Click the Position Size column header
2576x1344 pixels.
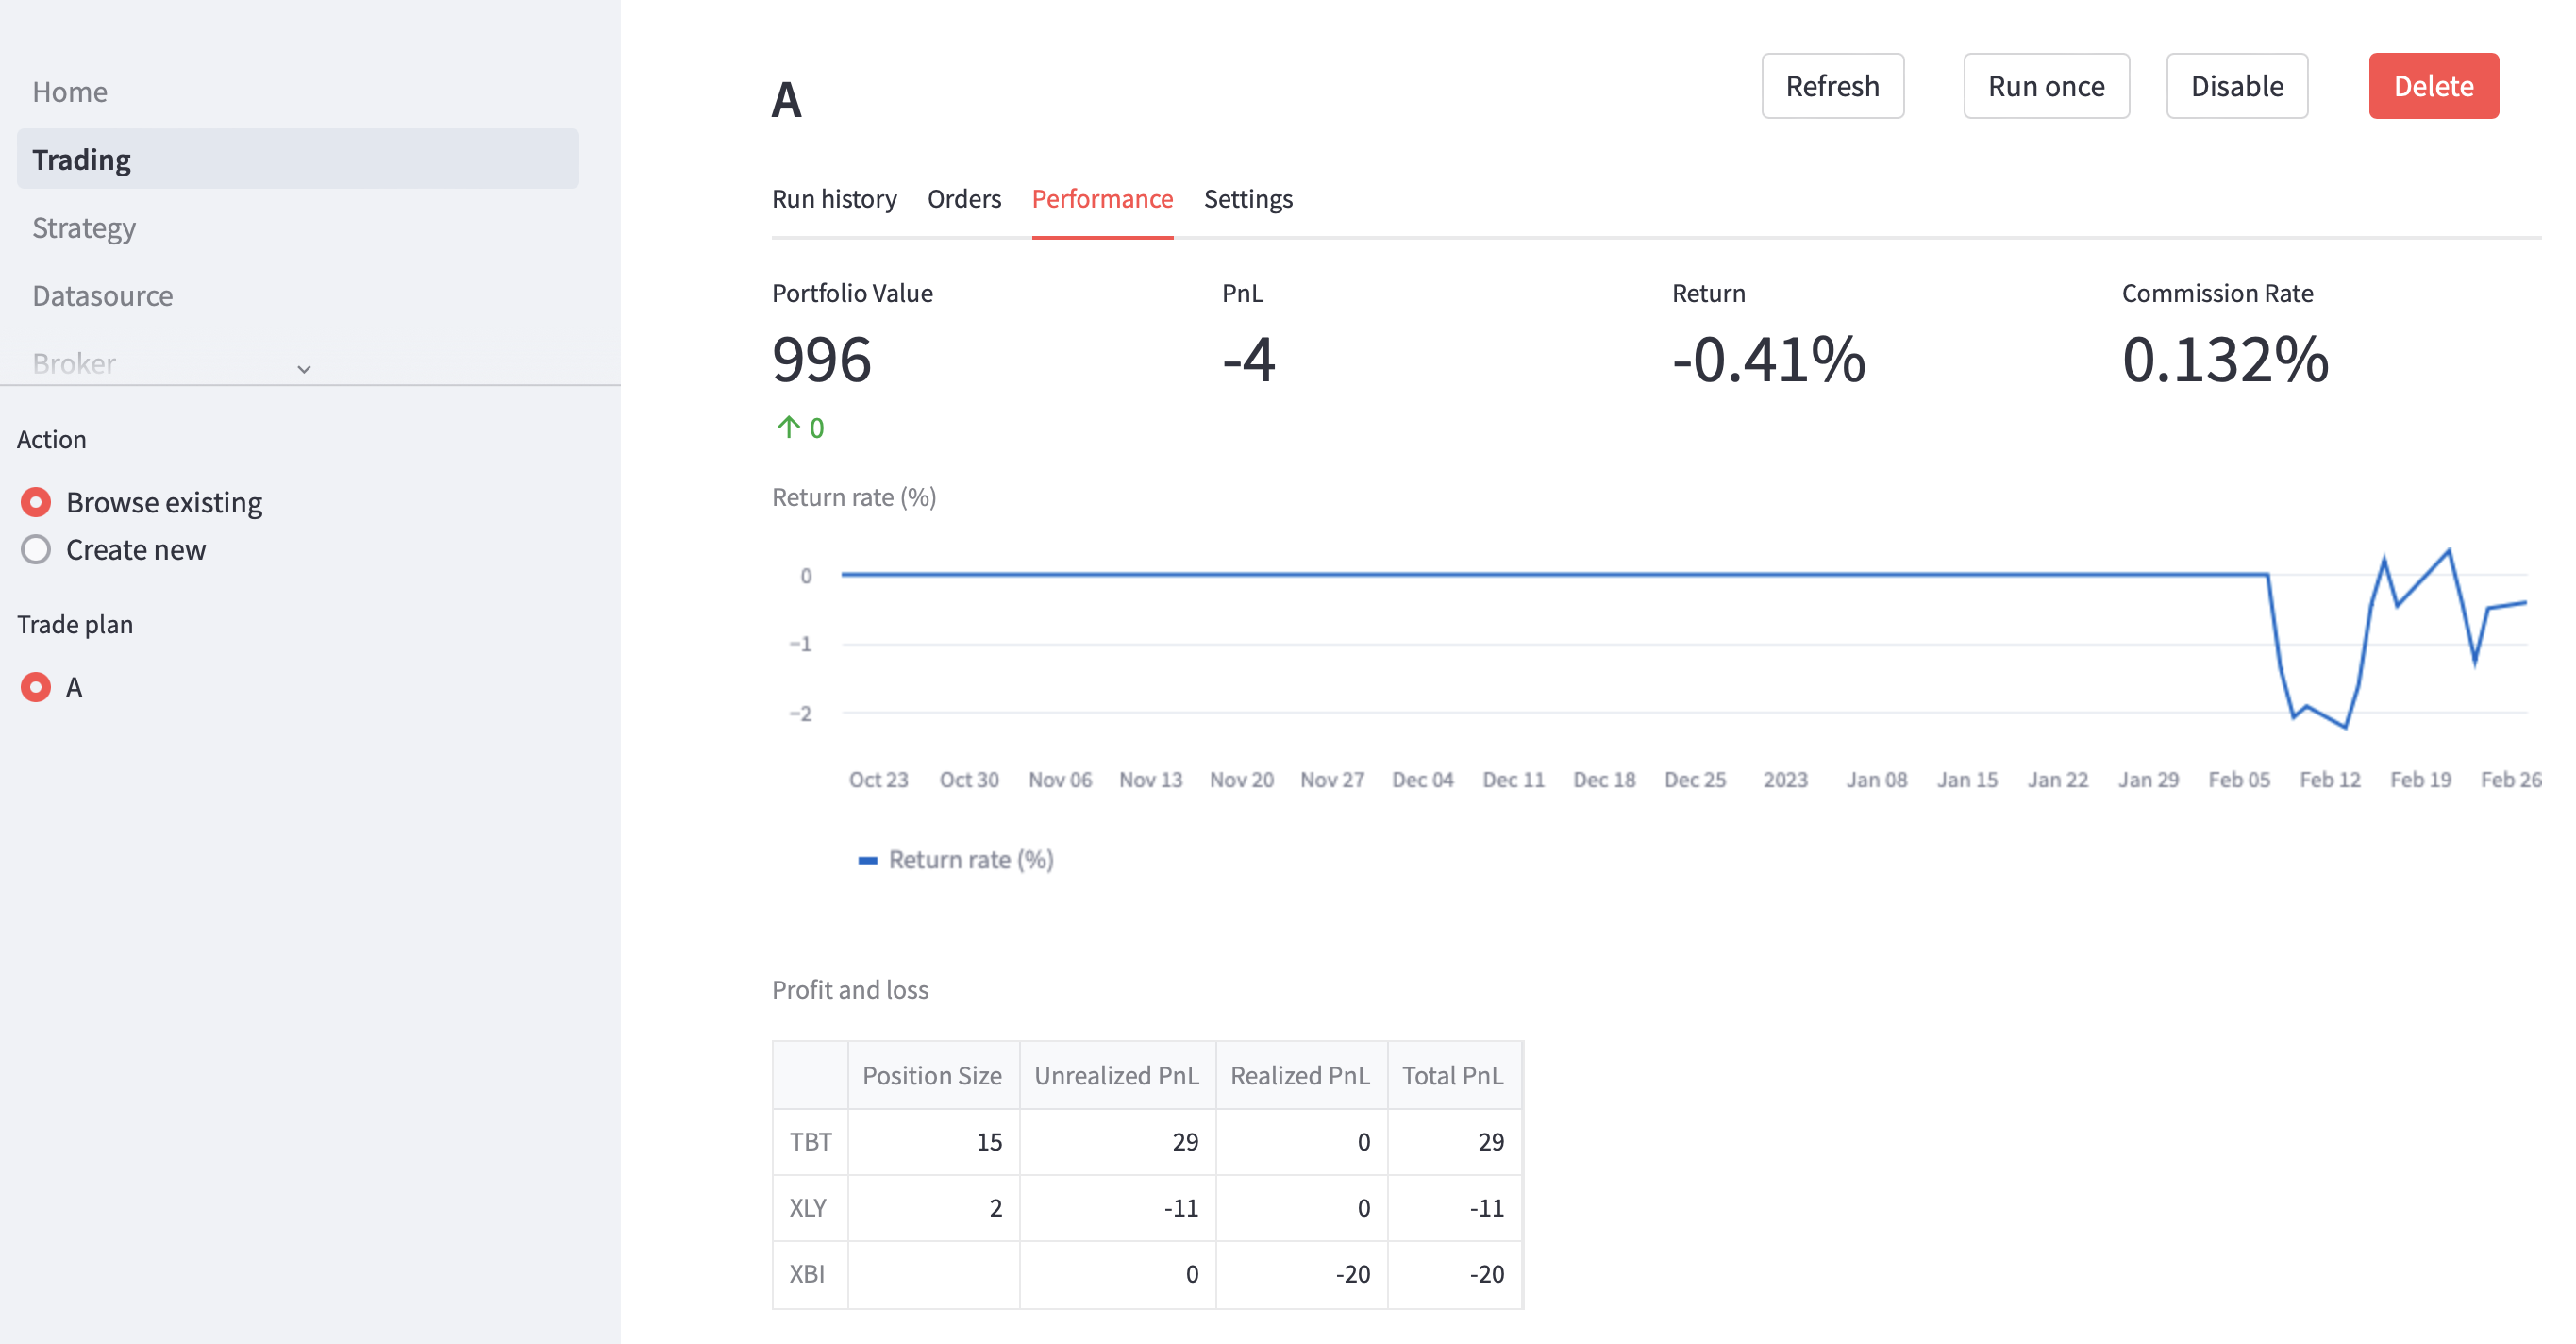click(931, 1075)
